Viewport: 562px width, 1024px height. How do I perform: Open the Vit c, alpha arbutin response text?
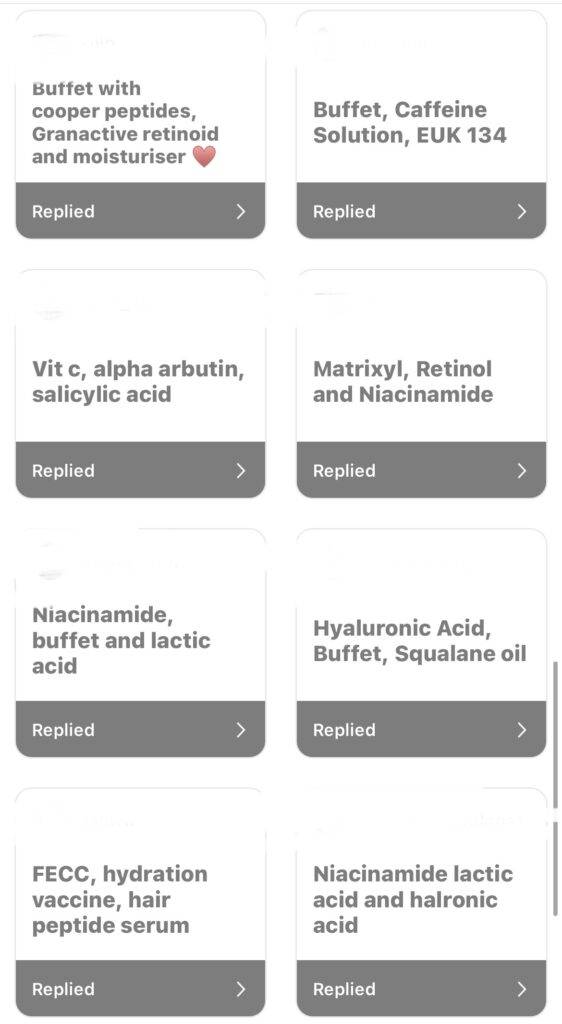pyautogui.click(x=138, y=381)
